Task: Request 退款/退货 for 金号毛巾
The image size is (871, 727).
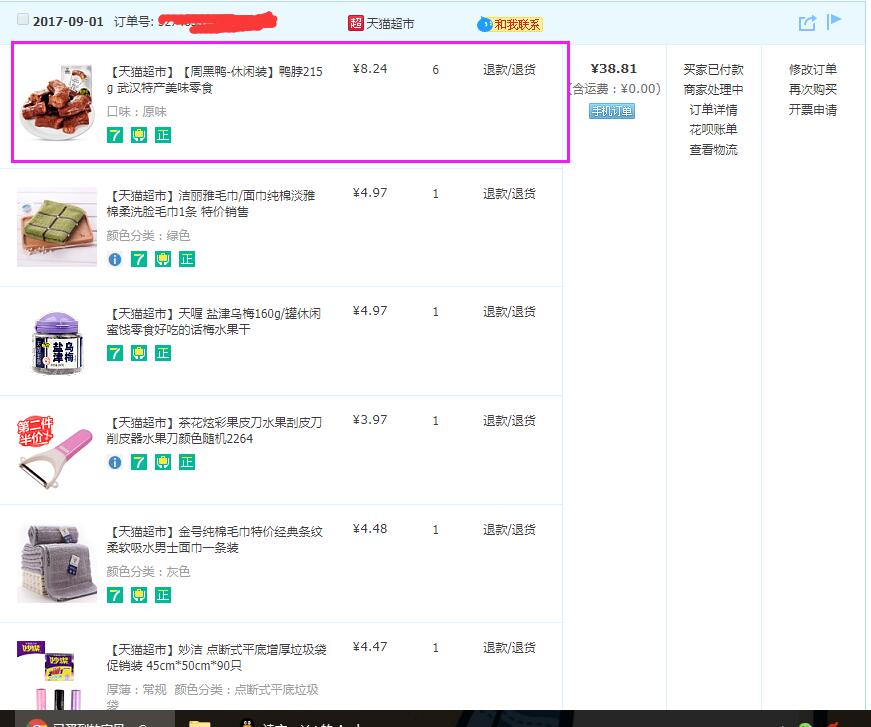Action: click(x=509, y=529)
